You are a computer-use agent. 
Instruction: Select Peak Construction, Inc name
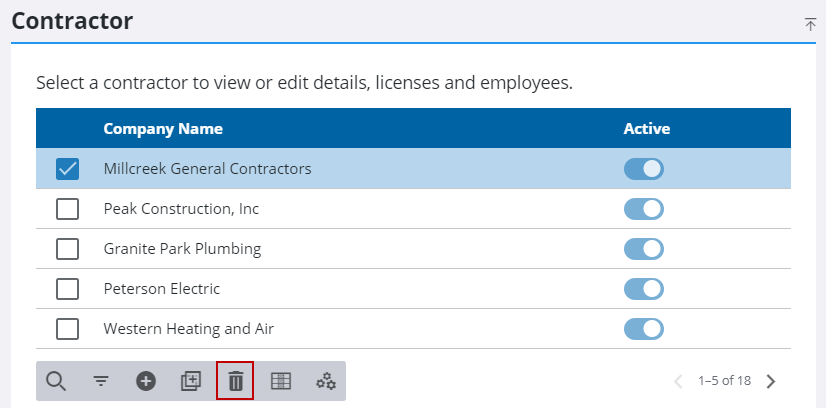click(181, 209)
